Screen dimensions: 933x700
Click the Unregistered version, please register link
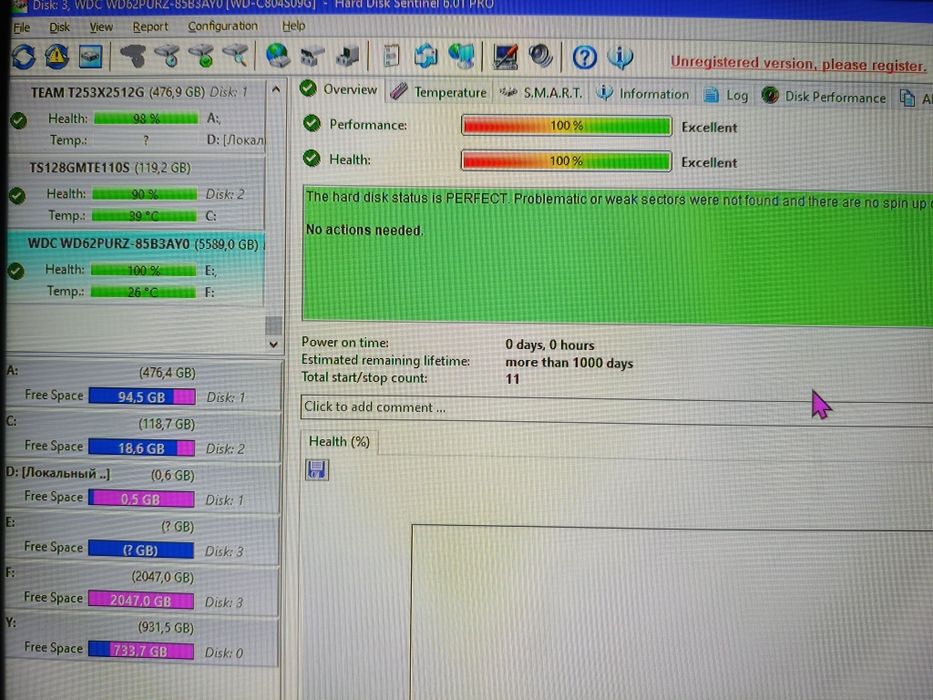799,64
